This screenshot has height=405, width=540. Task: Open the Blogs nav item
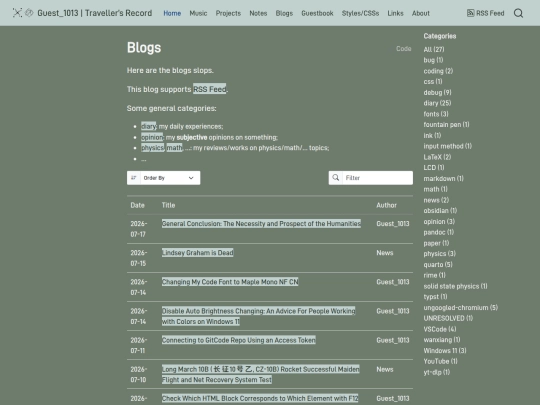click(x=284, y=13)
